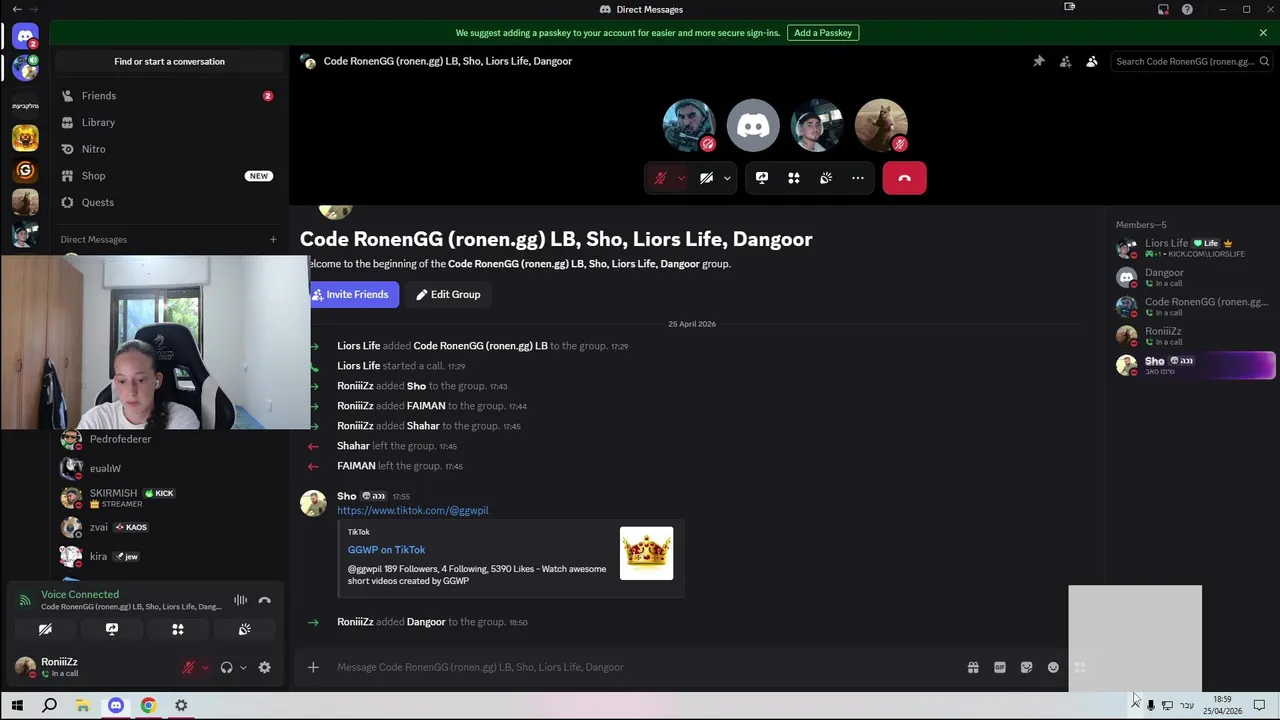Screen dimensions: 1280x720
Task: Open Sho's message author name
Action: pyautogui.click(x=347, y=496)
